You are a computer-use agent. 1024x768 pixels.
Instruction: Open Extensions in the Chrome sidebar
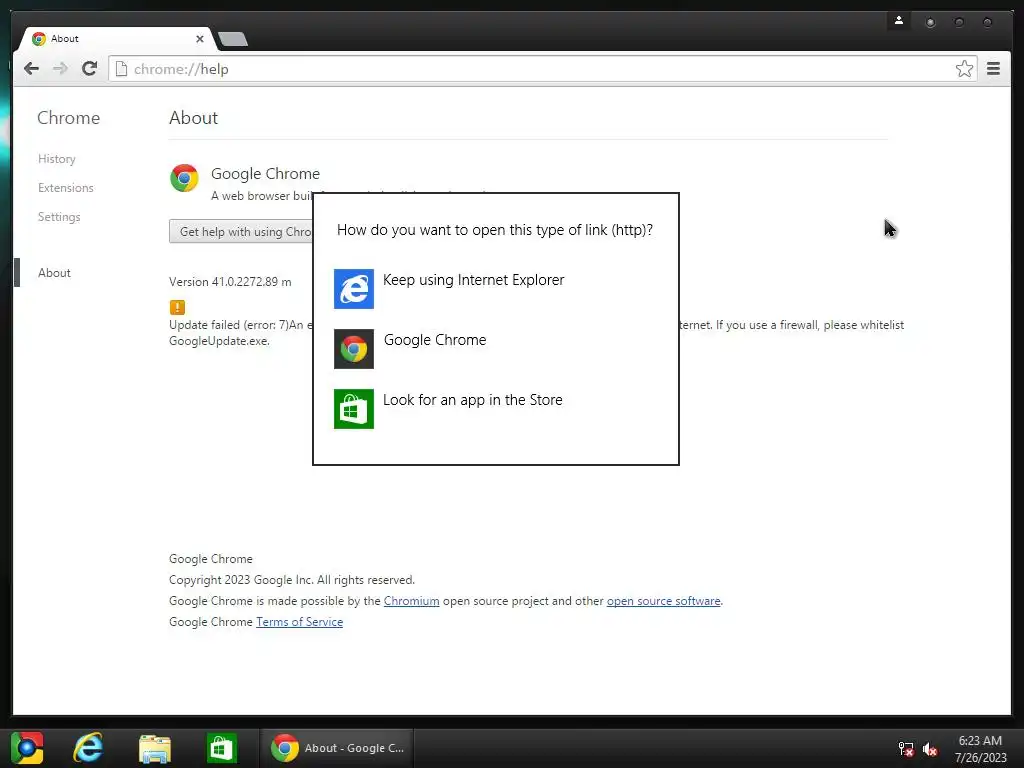(x=66, y=187)
